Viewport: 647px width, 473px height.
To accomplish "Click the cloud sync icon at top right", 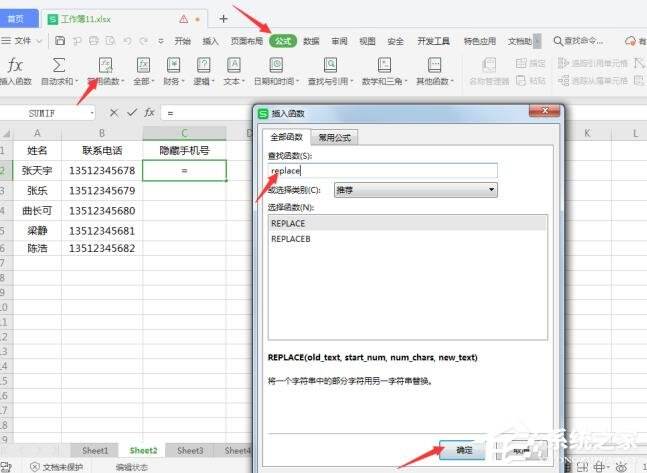I will pyautogui.click(x=630, y=41).
